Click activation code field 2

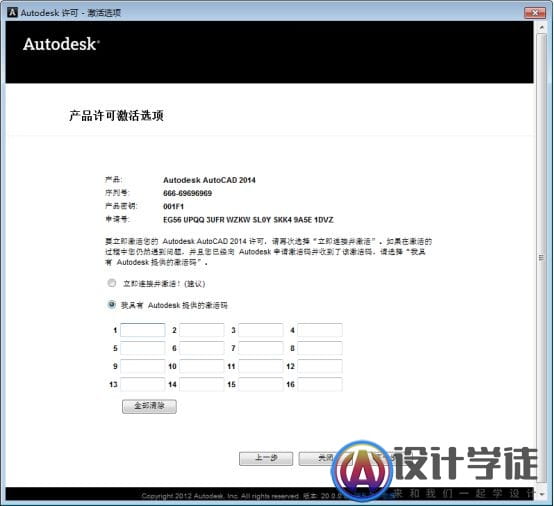pos(202,330)
